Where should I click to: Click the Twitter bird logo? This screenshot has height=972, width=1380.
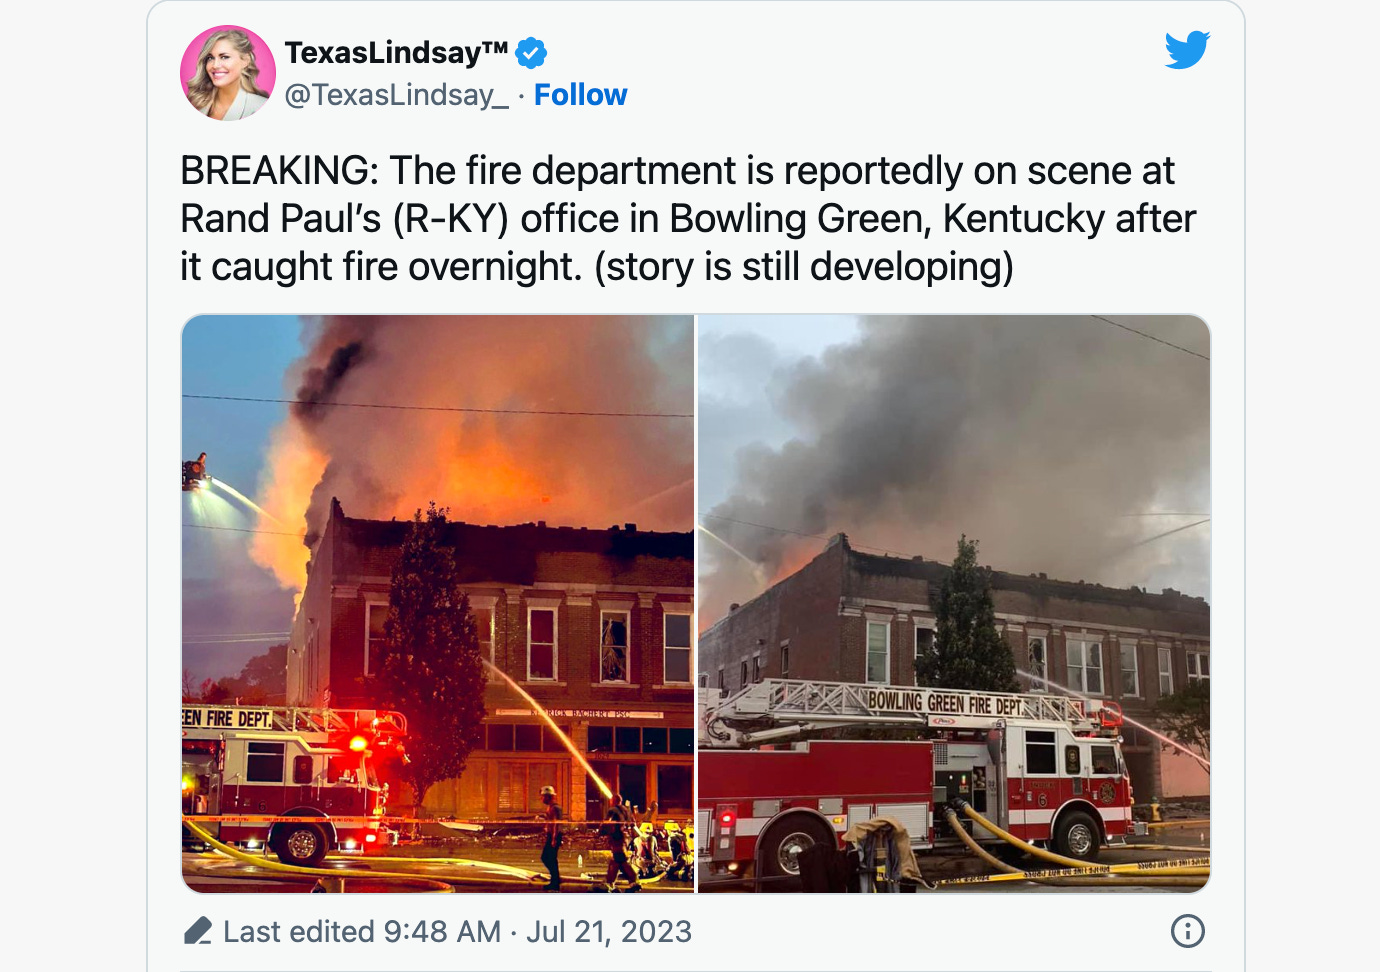[1187, 49]
